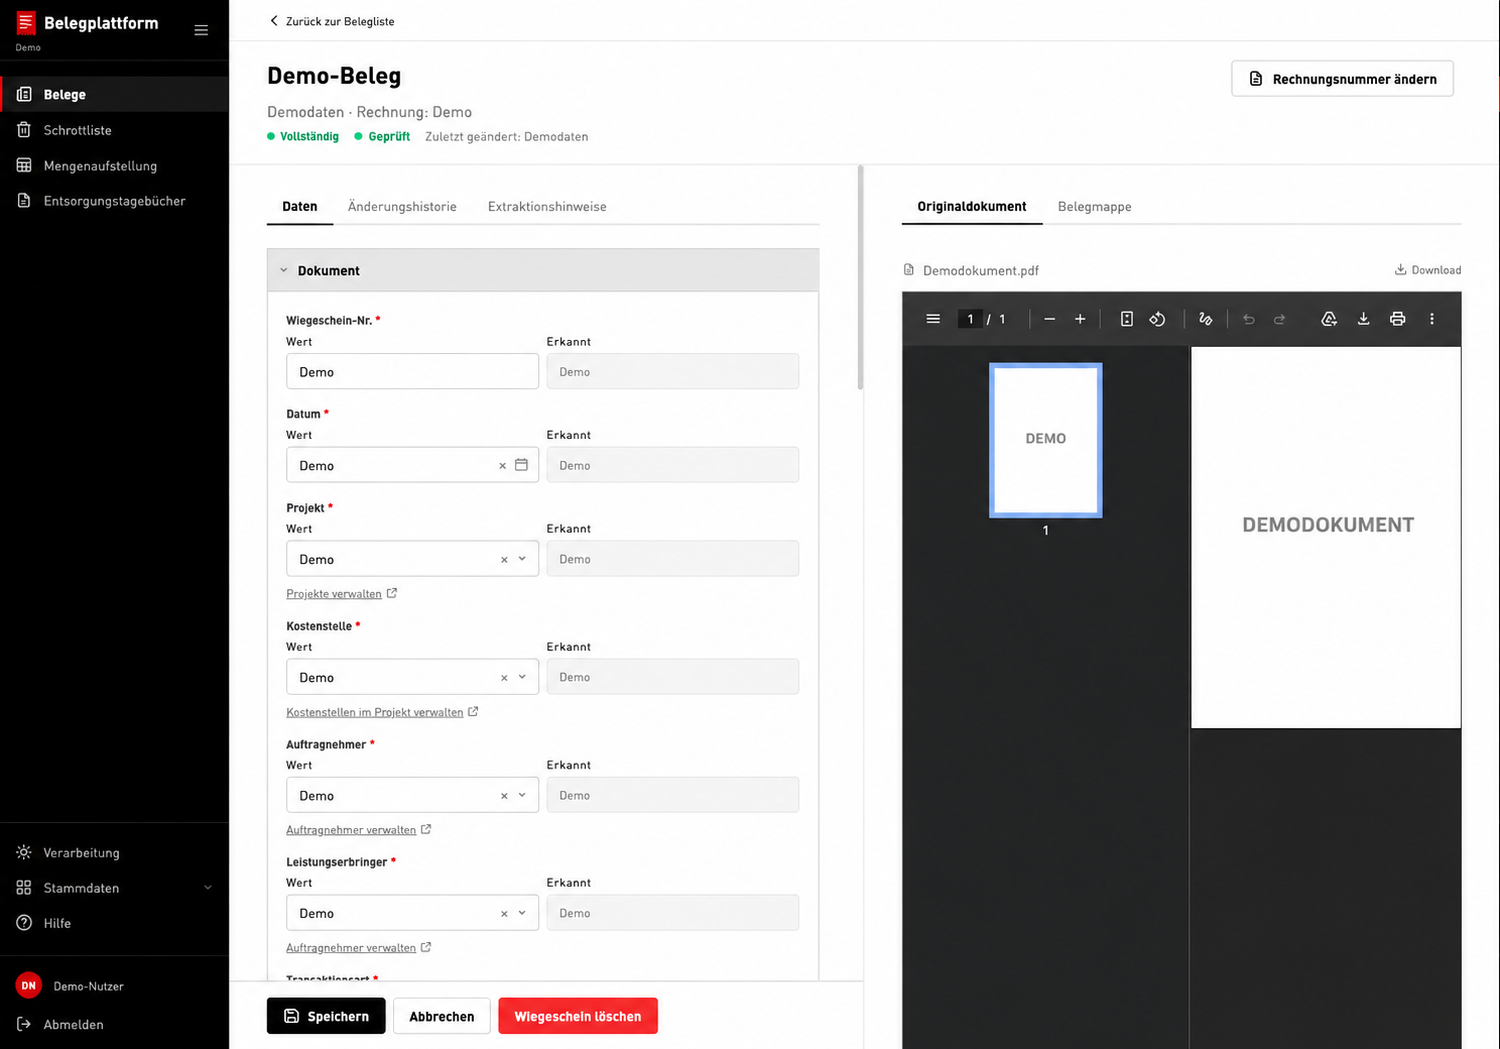Screen dimensions: 1500x1049
Task: Open Schrottliste in the sidebar
Action: pyautogui.click(x=114, y=130)
